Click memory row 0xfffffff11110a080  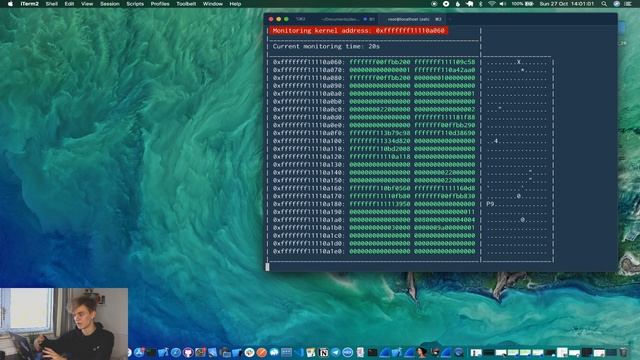pyautogui.click(x=374, y=78)
